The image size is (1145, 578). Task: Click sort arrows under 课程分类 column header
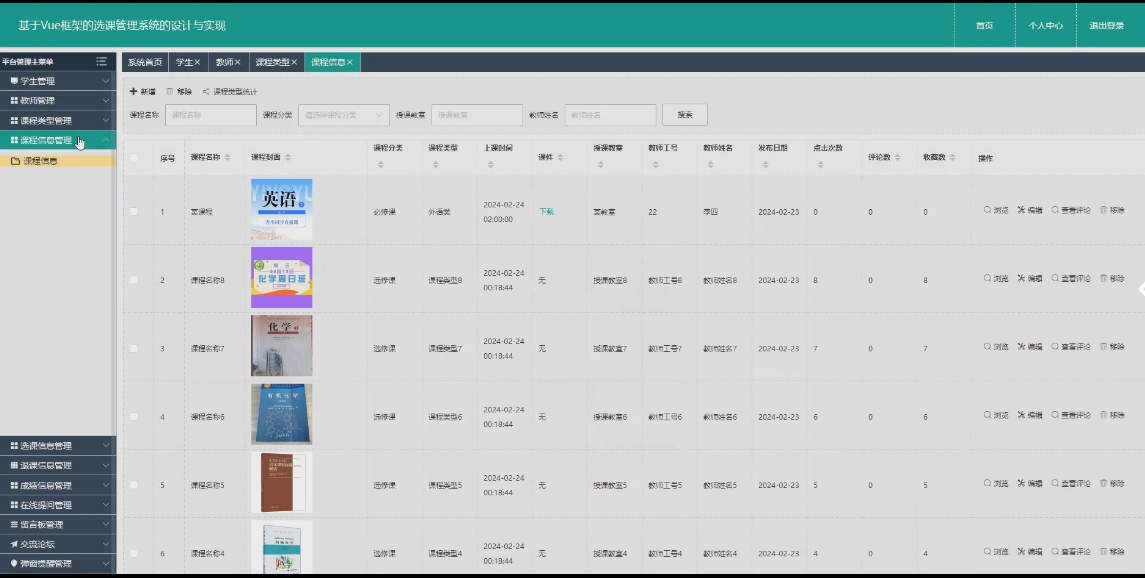click(380, 165)
